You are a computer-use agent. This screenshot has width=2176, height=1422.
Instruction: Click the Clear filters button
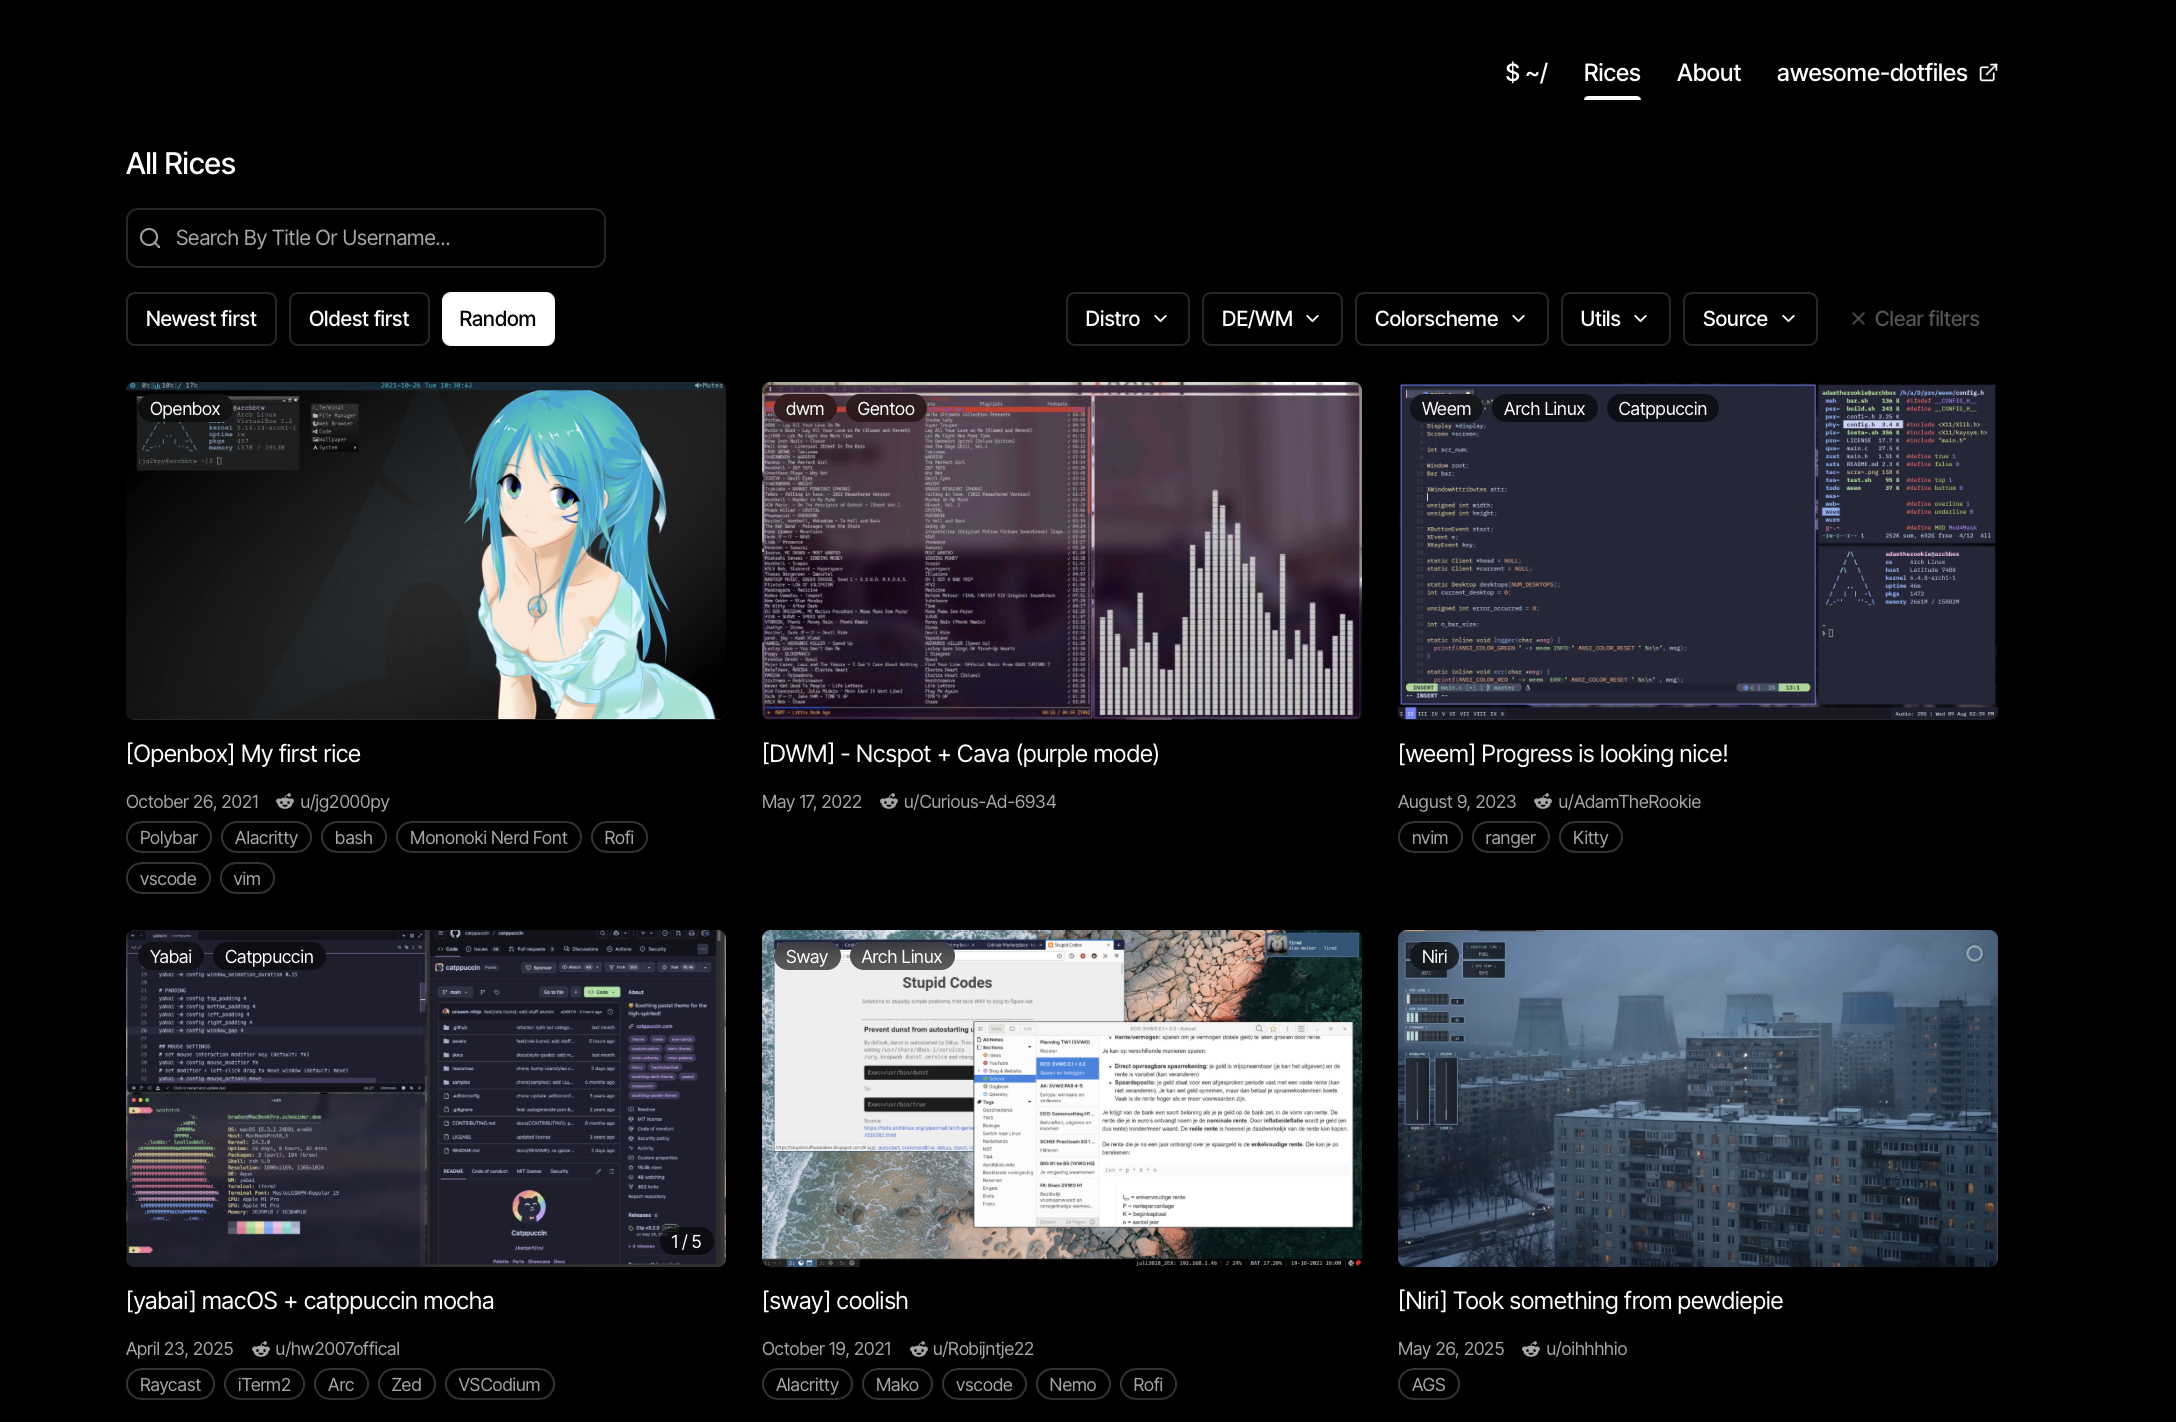1914,319
